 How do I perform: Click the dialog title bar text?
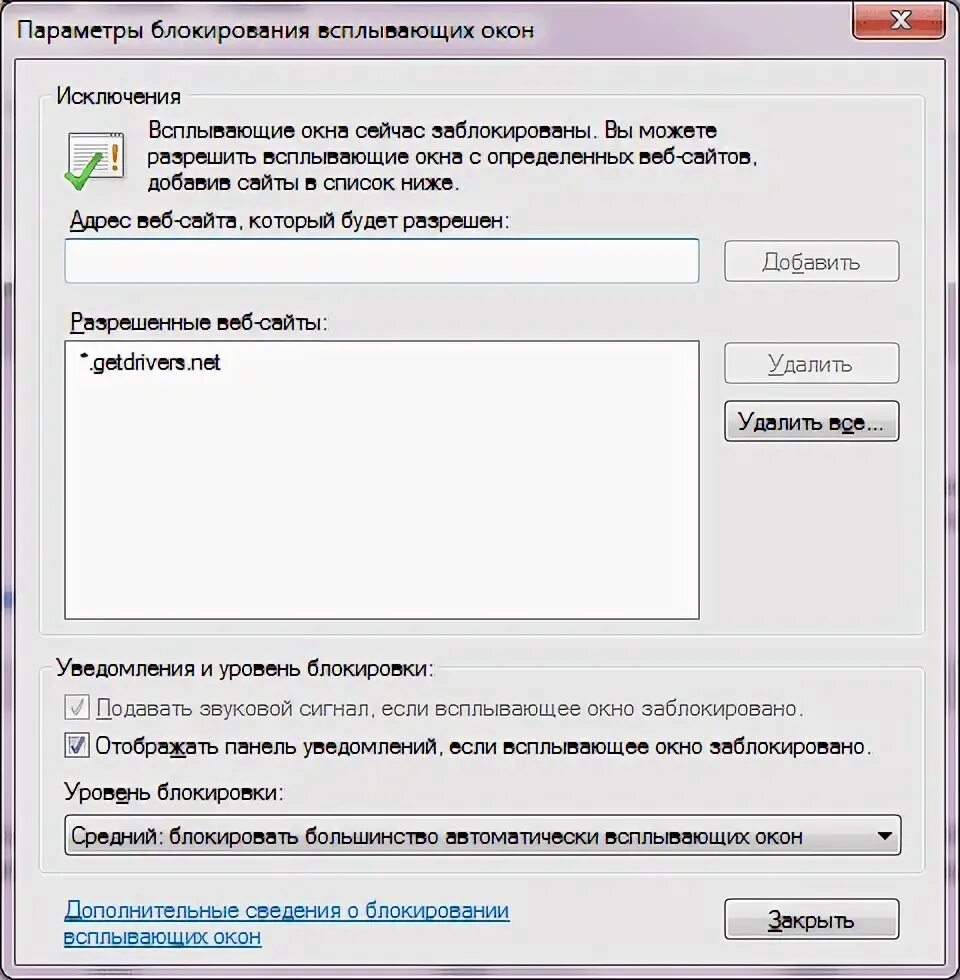[275, 30]
